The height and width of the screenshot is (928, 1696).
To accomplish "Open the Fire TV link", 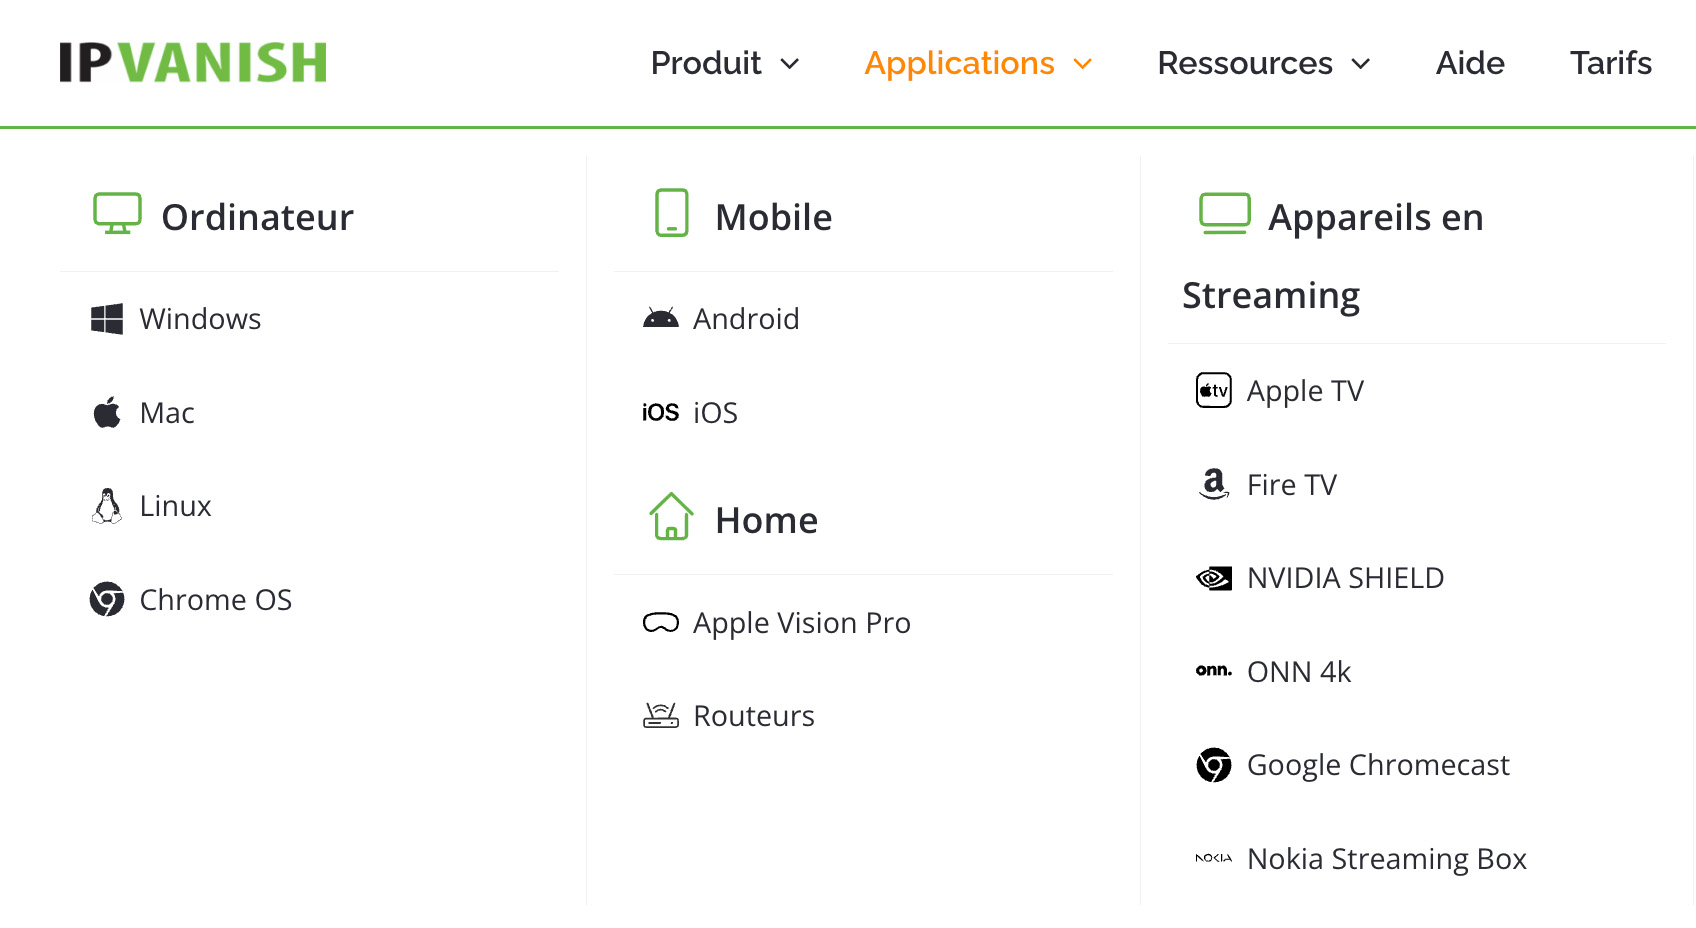I will pyautogui.click(x=1291, y=484).
